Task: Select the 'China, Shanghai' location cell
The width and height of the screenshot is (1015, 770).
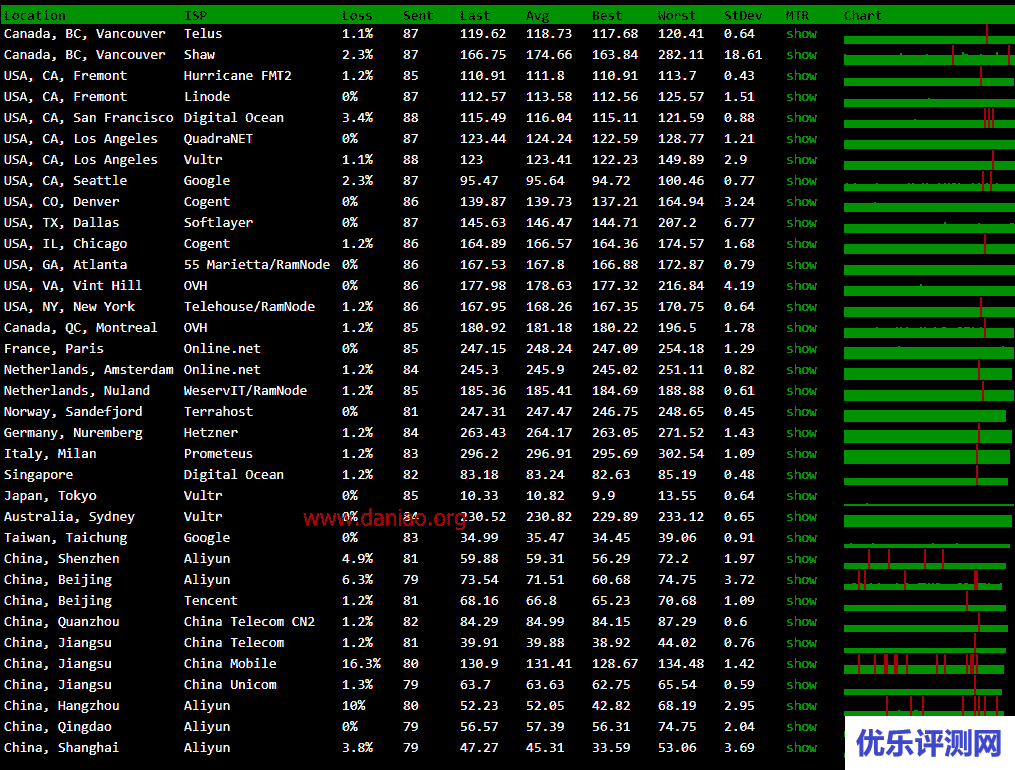Action: 61,748
